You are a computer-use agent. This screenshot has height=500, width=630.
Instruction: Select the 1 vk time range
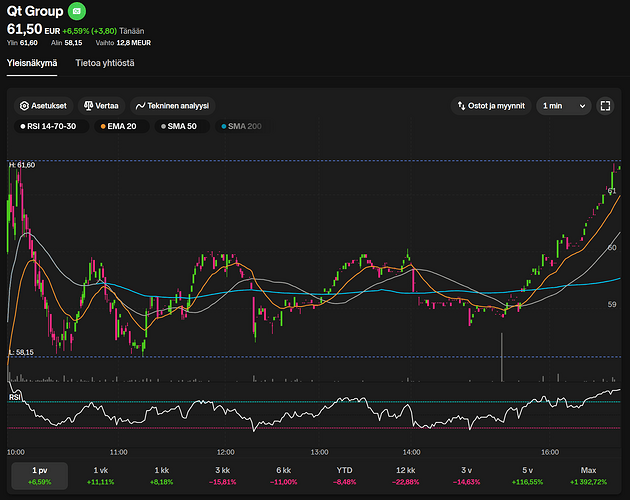pos(100,476)
